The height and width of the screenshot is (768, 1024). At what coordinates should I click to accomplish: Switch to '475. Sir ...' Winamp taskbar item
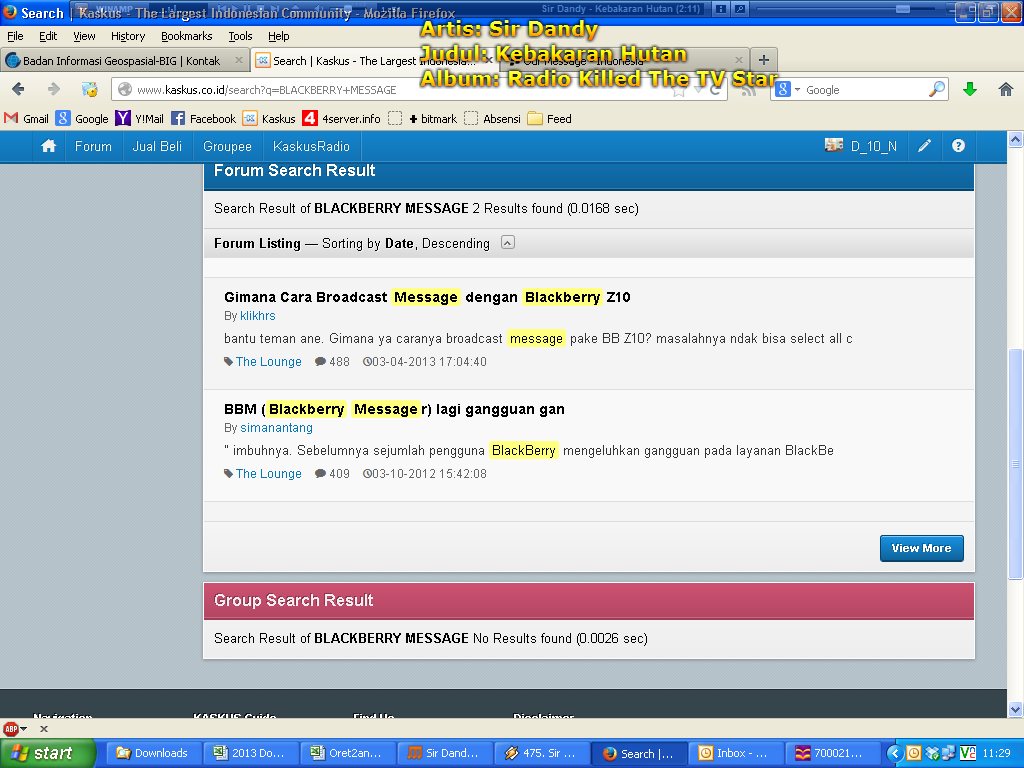click(x=541, y=753)
